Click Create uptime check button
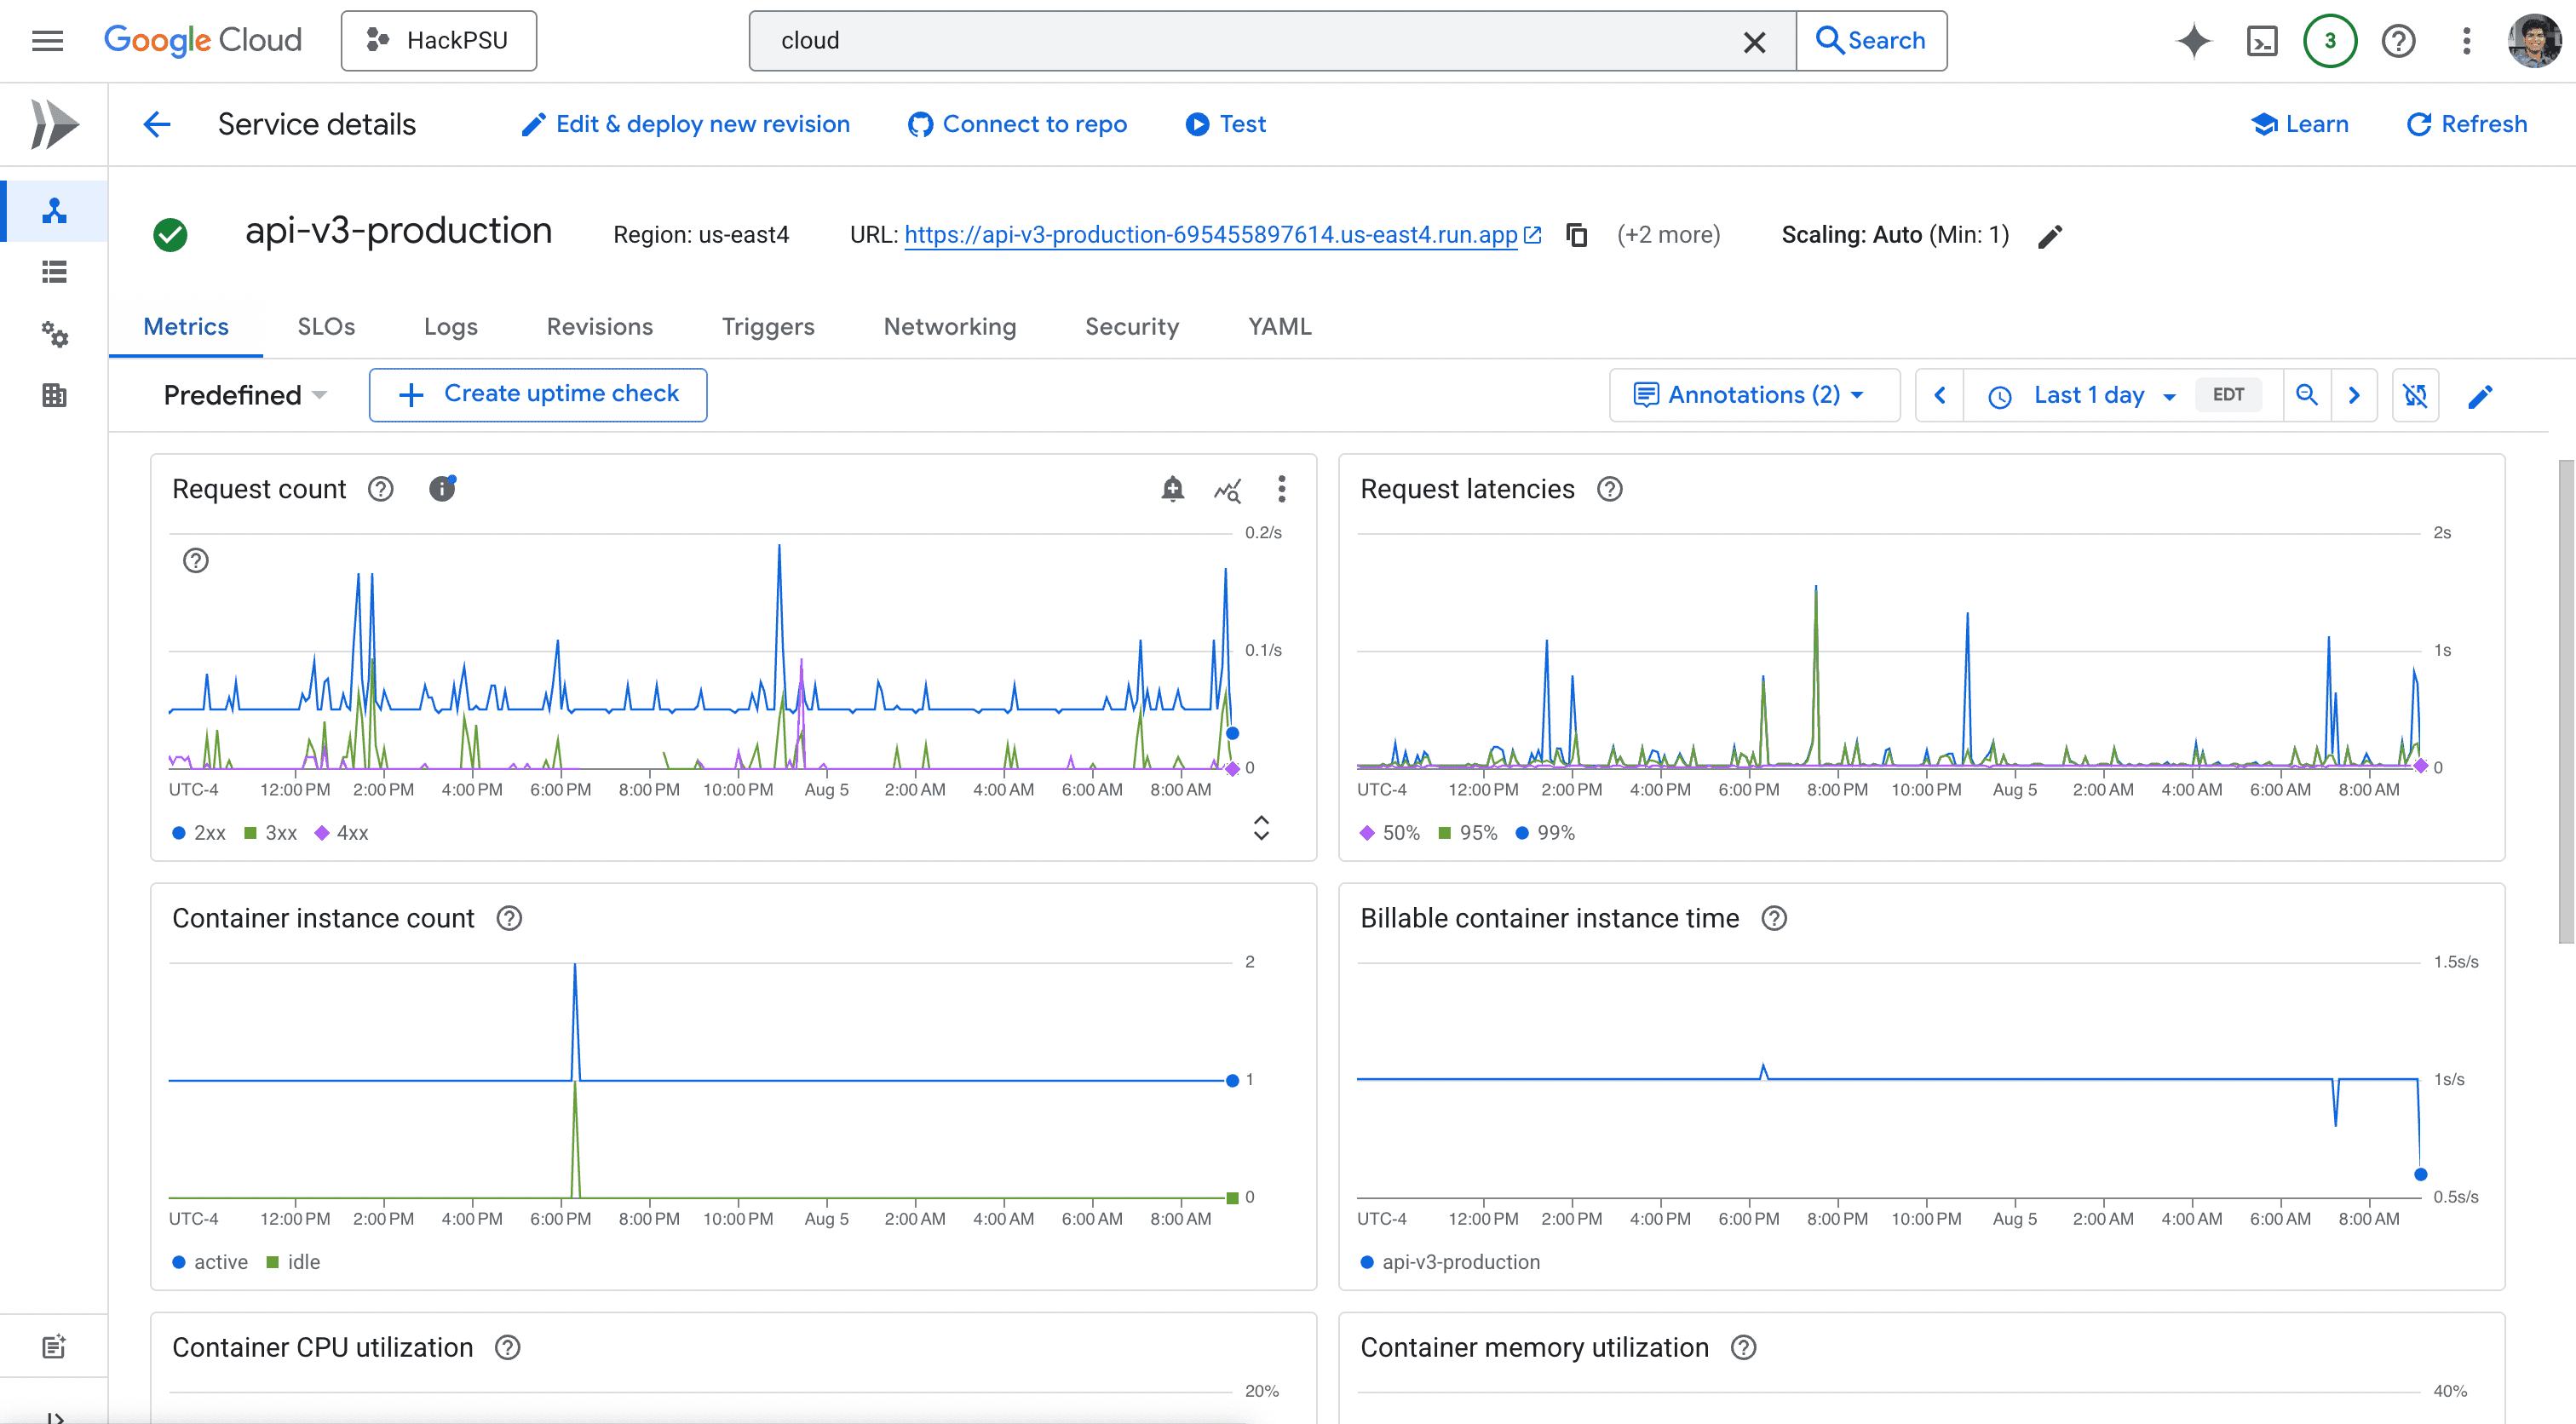This screenshot has height=1424, width=2576. 538,394
